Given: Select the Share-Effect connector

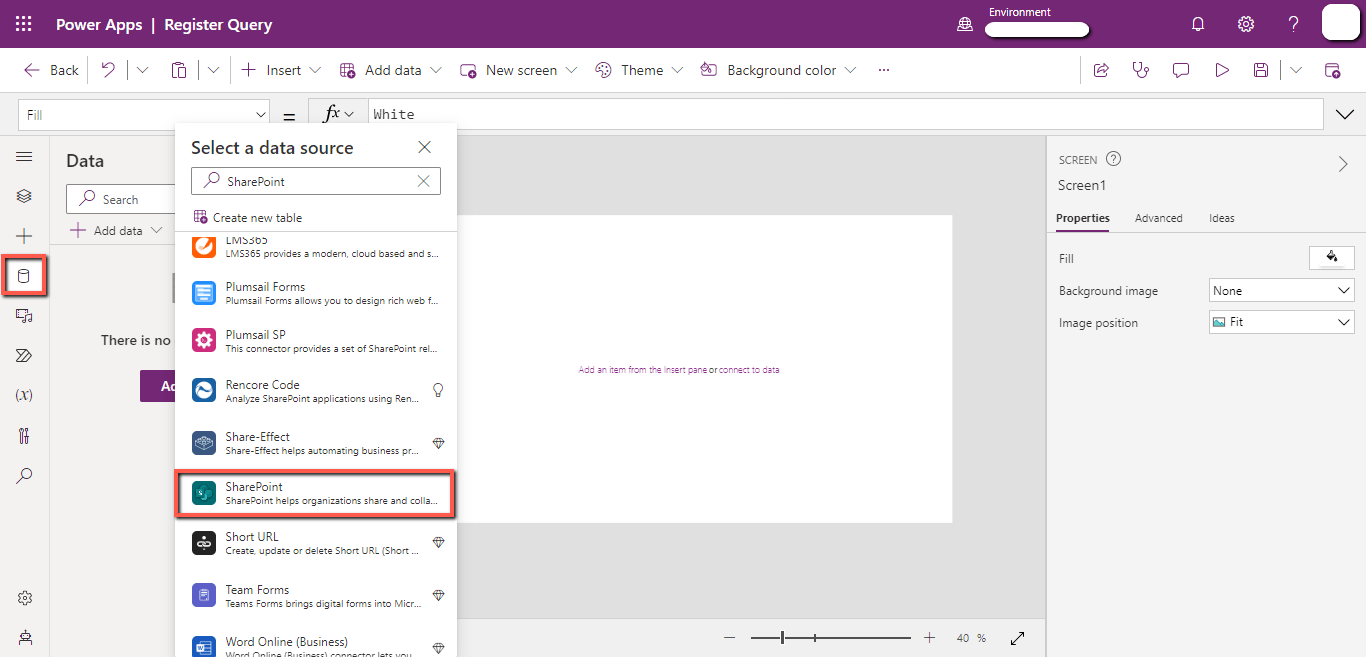Looking at the screenshot, I should [x=316, y=443].
